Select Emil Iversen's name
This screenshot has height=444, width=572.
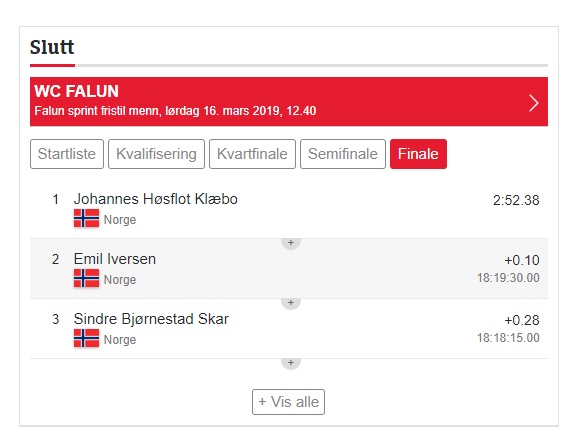(x=115, y=259)
